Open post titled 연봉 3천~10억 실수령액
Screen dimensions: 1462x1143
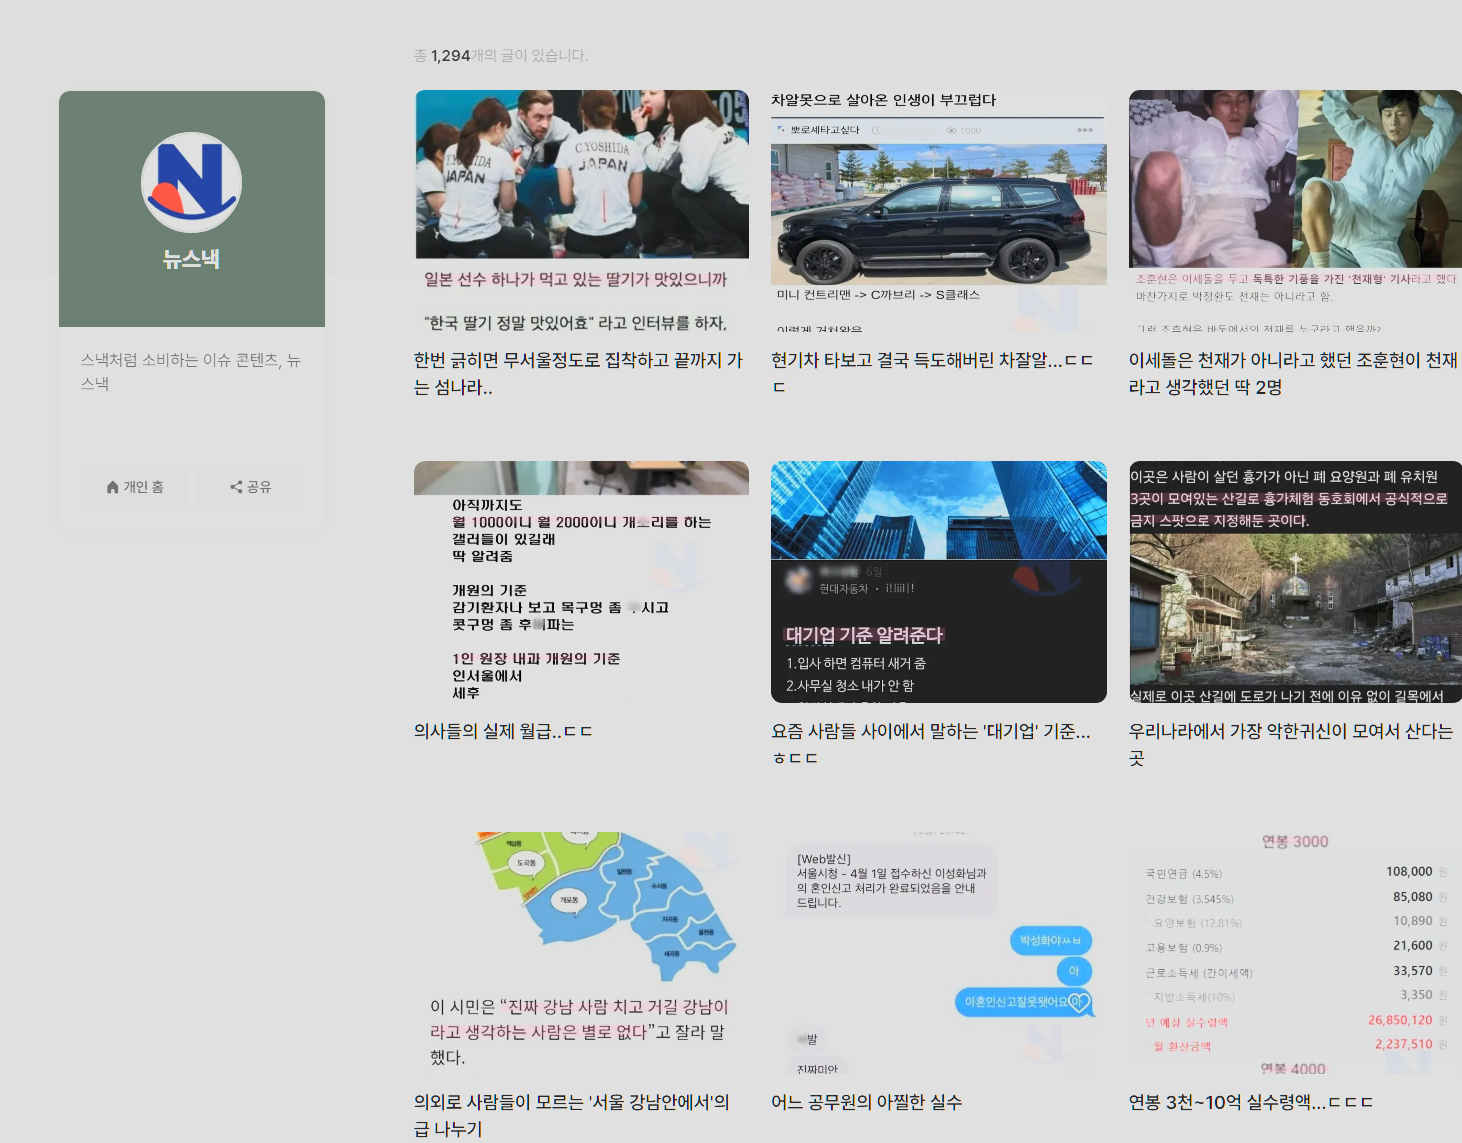pos(1251,1102)
